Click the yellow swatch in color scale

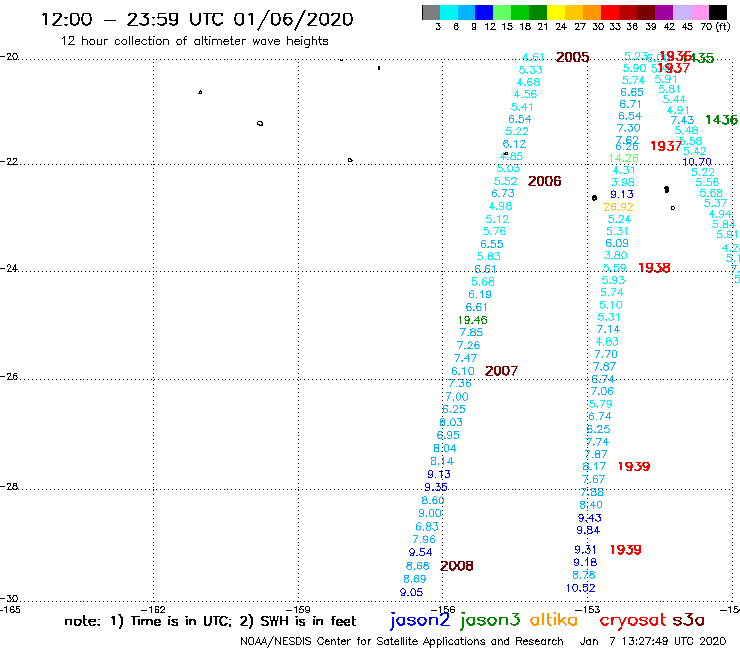556,12
